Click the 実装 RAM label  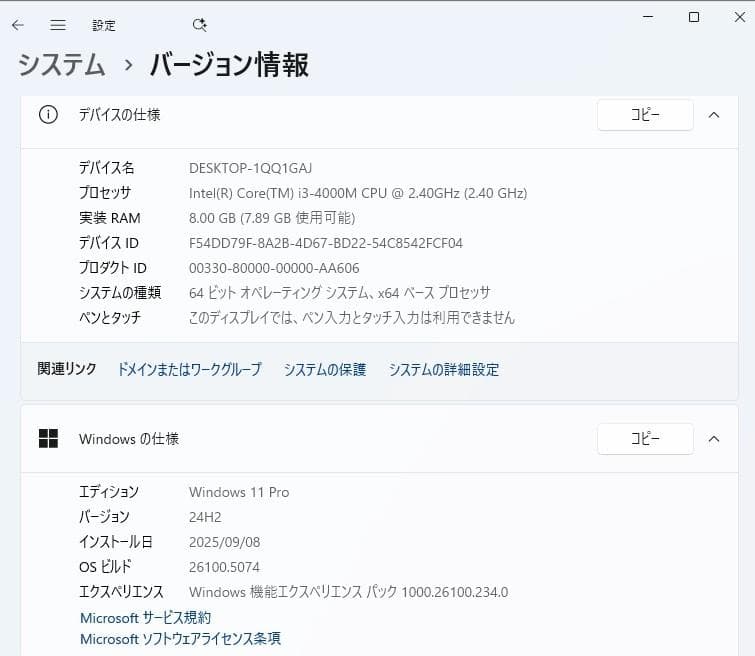pyautogui.click(x=110, y=218)
